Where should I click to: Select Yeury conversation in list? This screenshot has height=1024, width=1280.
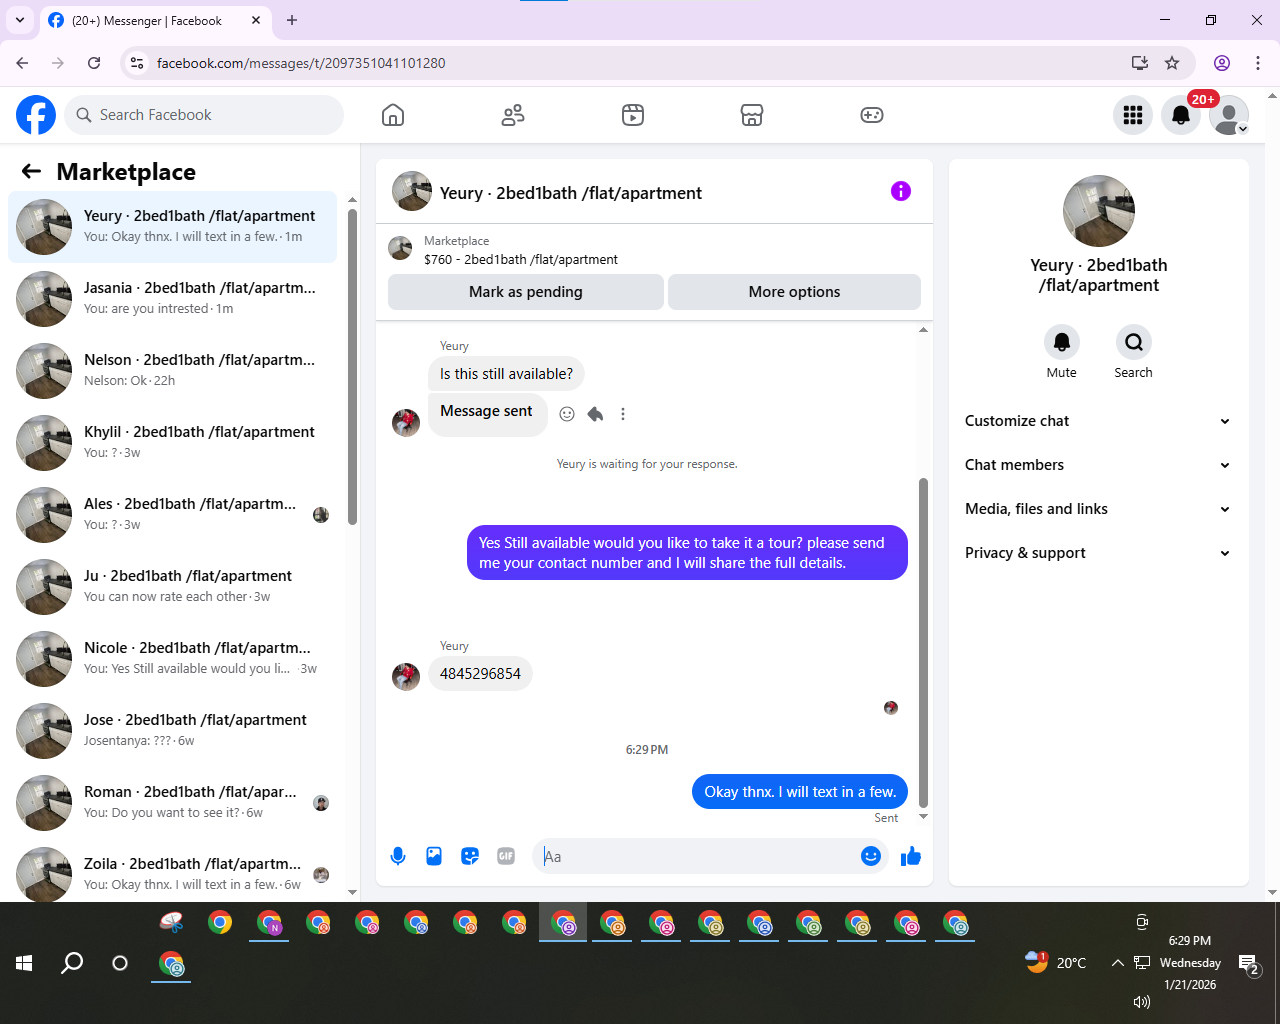(172, 227)
